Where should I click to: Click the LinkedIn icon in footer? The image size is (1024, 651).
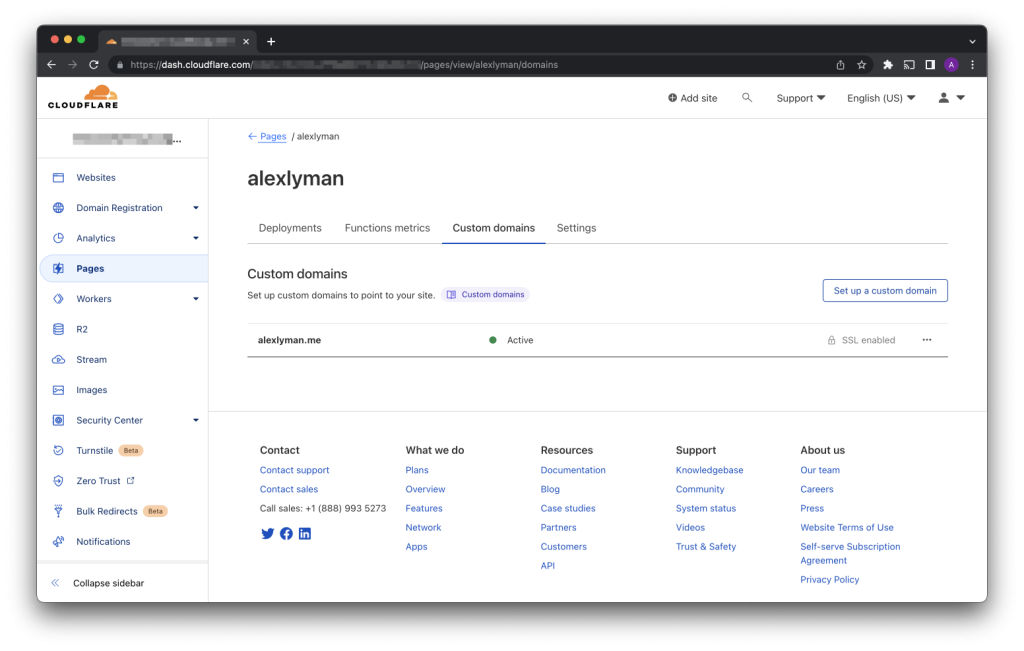[x=305, y=534]
